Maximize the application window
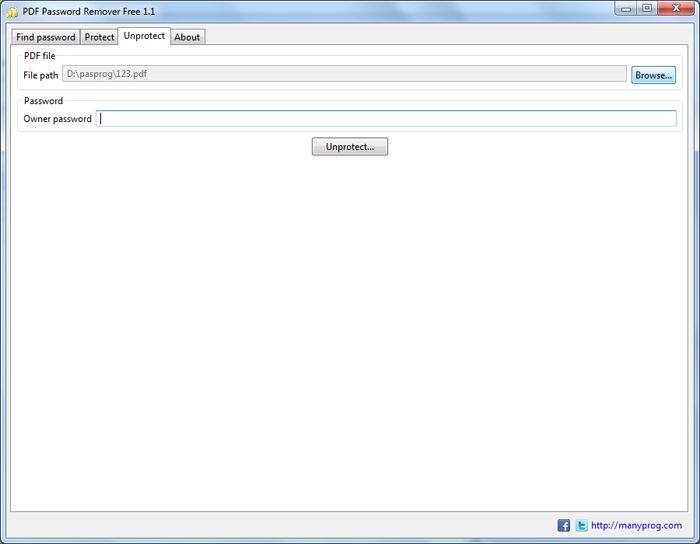 647,8
